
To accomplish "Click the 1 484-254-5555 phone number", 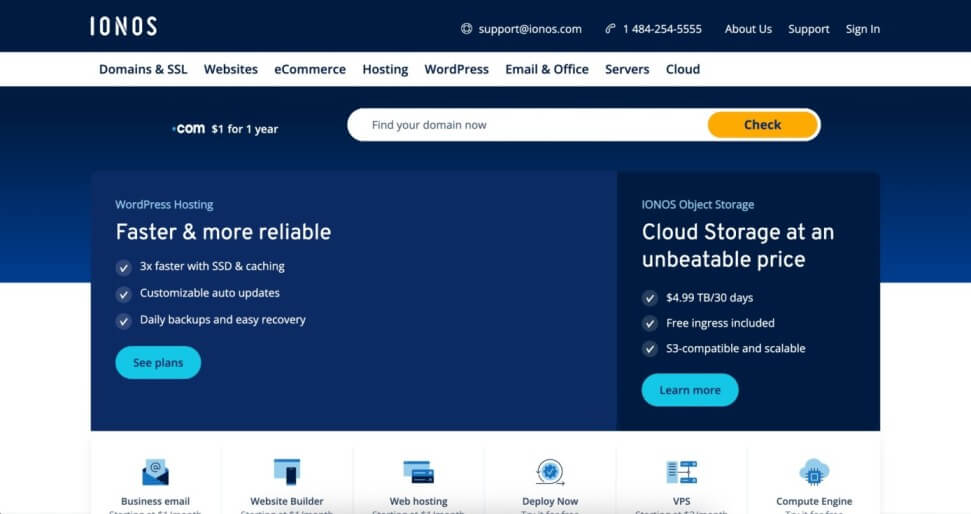I will pyautogui.click(x=662, y=29).
